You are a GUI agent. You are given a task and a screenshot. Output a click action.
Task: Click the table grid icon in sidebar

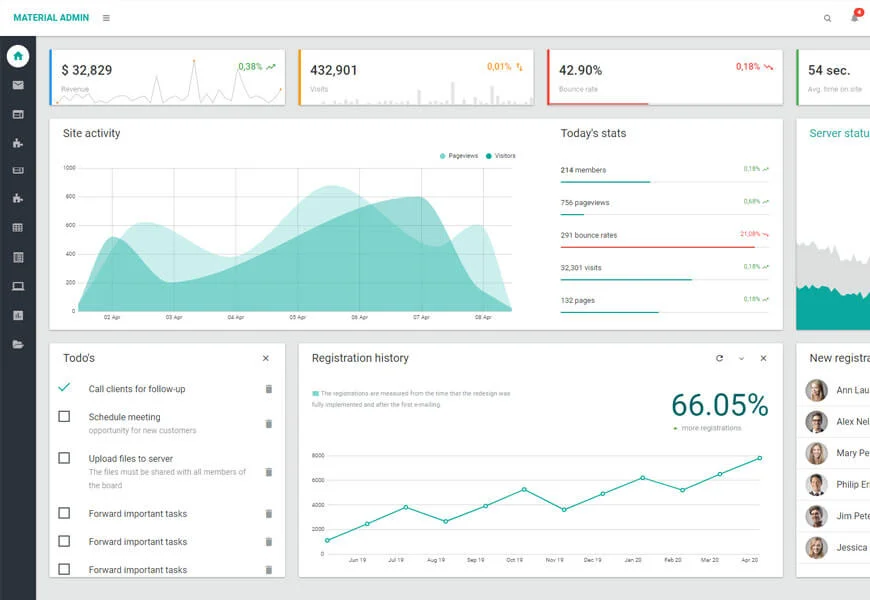coord(18,228)
